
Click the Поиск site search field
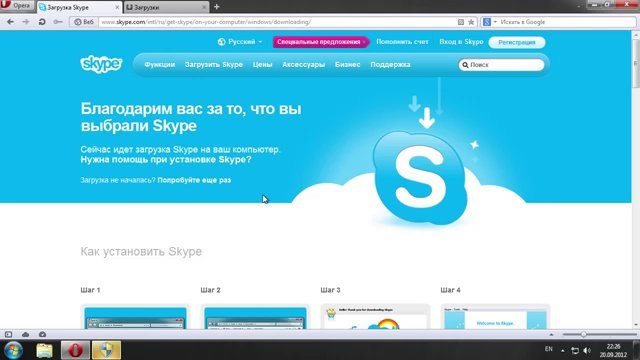501,65
